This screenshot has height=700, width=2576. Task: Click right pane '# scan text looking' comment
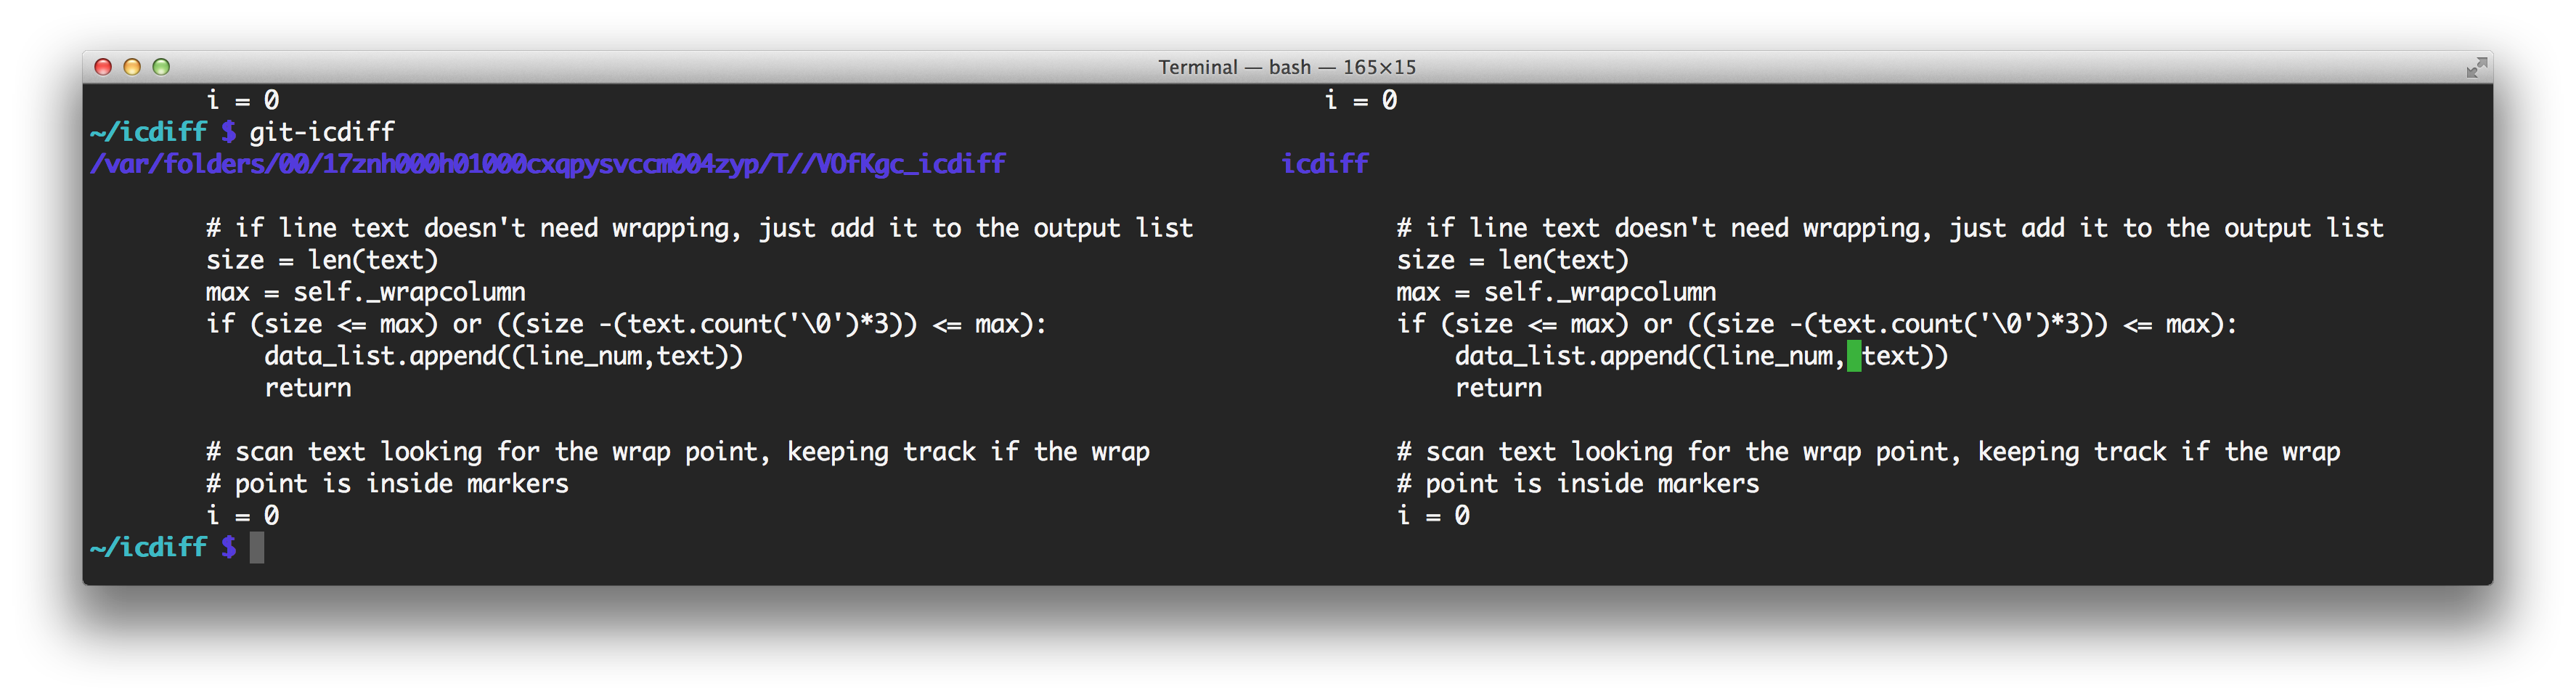(1868, 452)
